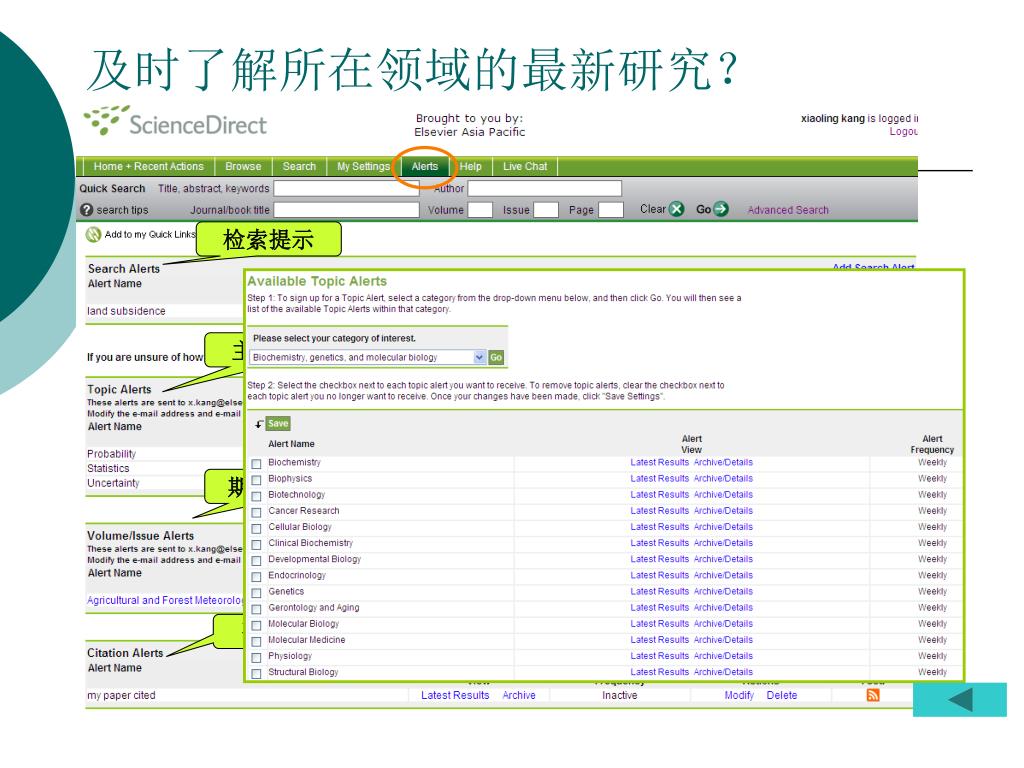The image size is (1024, 768).
Task: Click Modify for my paper cited alert
Action: (x=739, y=696)
